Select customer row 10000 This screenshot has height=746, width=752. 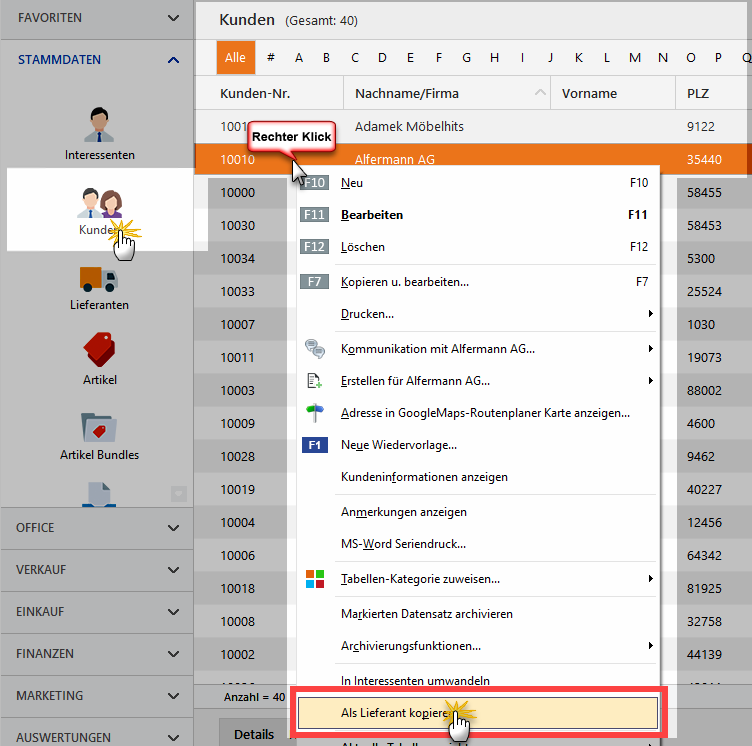tap(238, 193)
